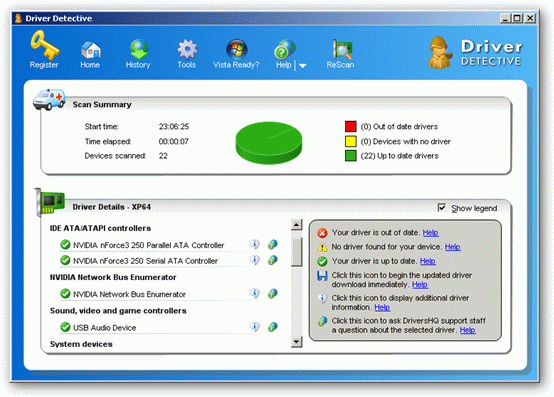The width and height of the screenshot is (554, 397).
Task: Click the Time elapsed value 00:00:07
Action: pos(174,141)
